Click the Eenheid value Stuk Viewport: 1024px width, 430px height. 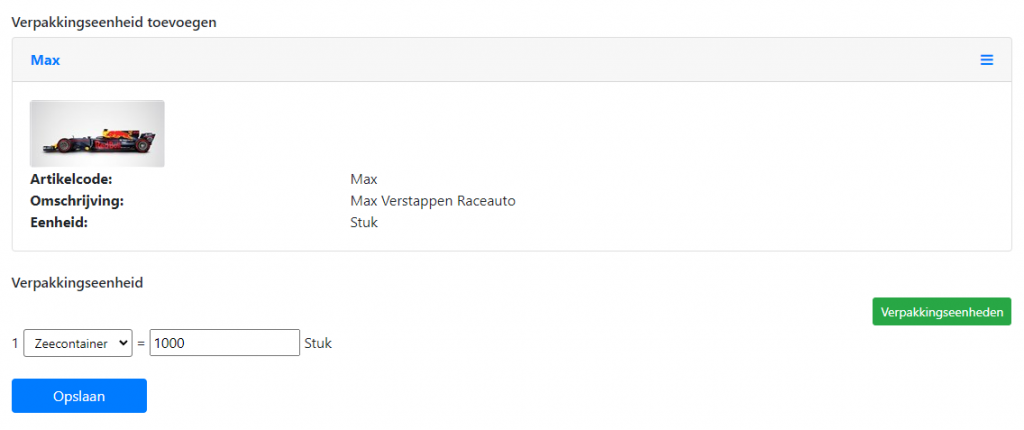[363, 223]
